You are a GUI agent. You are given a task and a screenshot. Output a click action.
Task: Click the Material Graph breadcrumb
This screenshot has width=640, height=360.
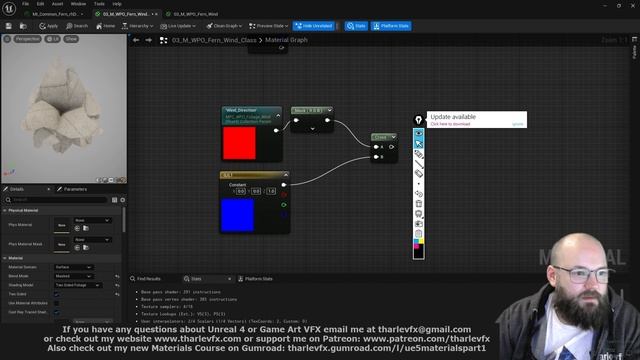[x=286, y=40]
